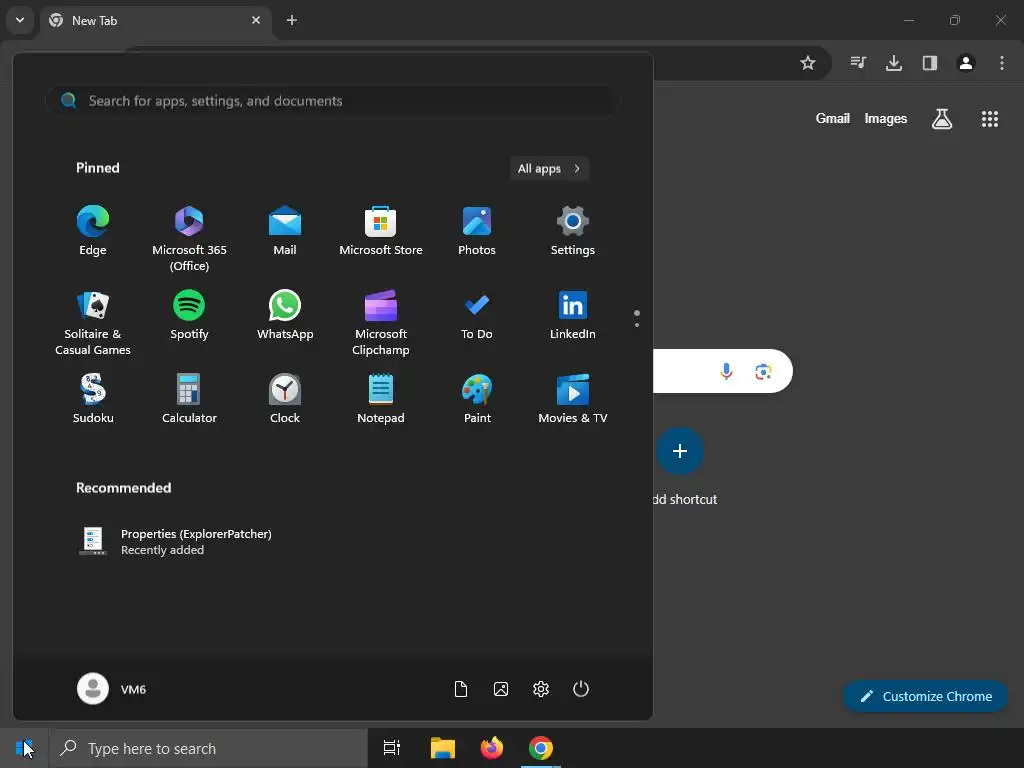Image resolution: width=1024 pixels, height=768 pixels.
Task: Toggle Chrome side panel
Action: tap(930, 63)
